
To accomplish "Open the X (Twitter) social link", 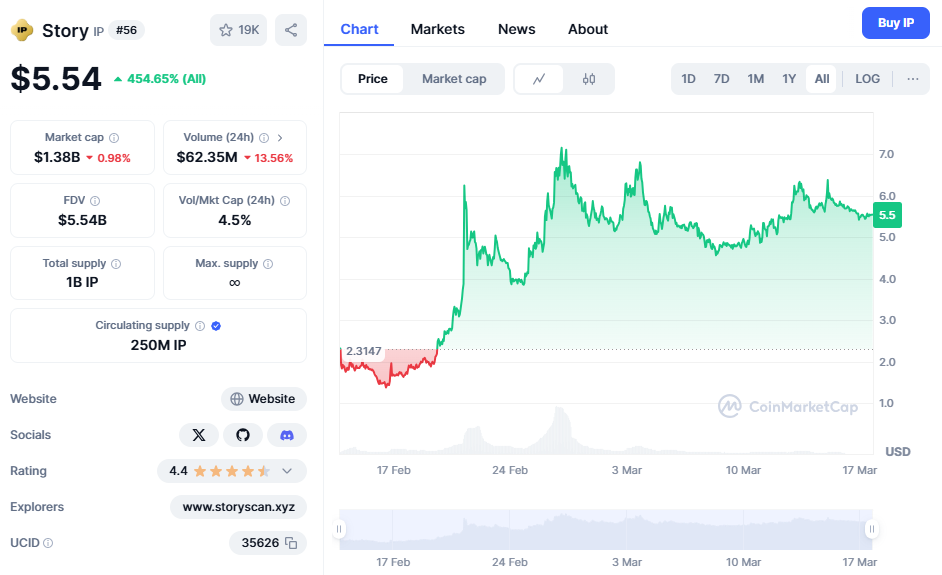I will coord(198,435).
